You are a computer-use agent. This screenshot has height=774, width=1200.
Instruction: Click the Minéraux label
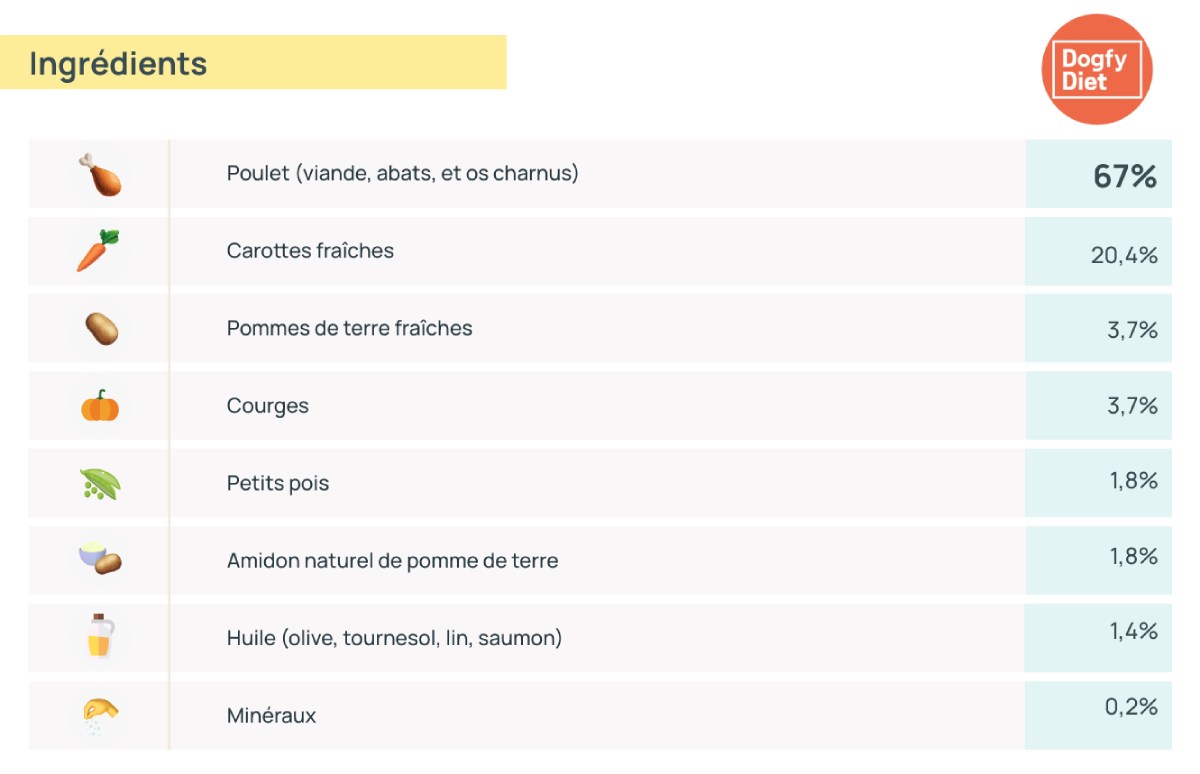[x=272, y=716]
